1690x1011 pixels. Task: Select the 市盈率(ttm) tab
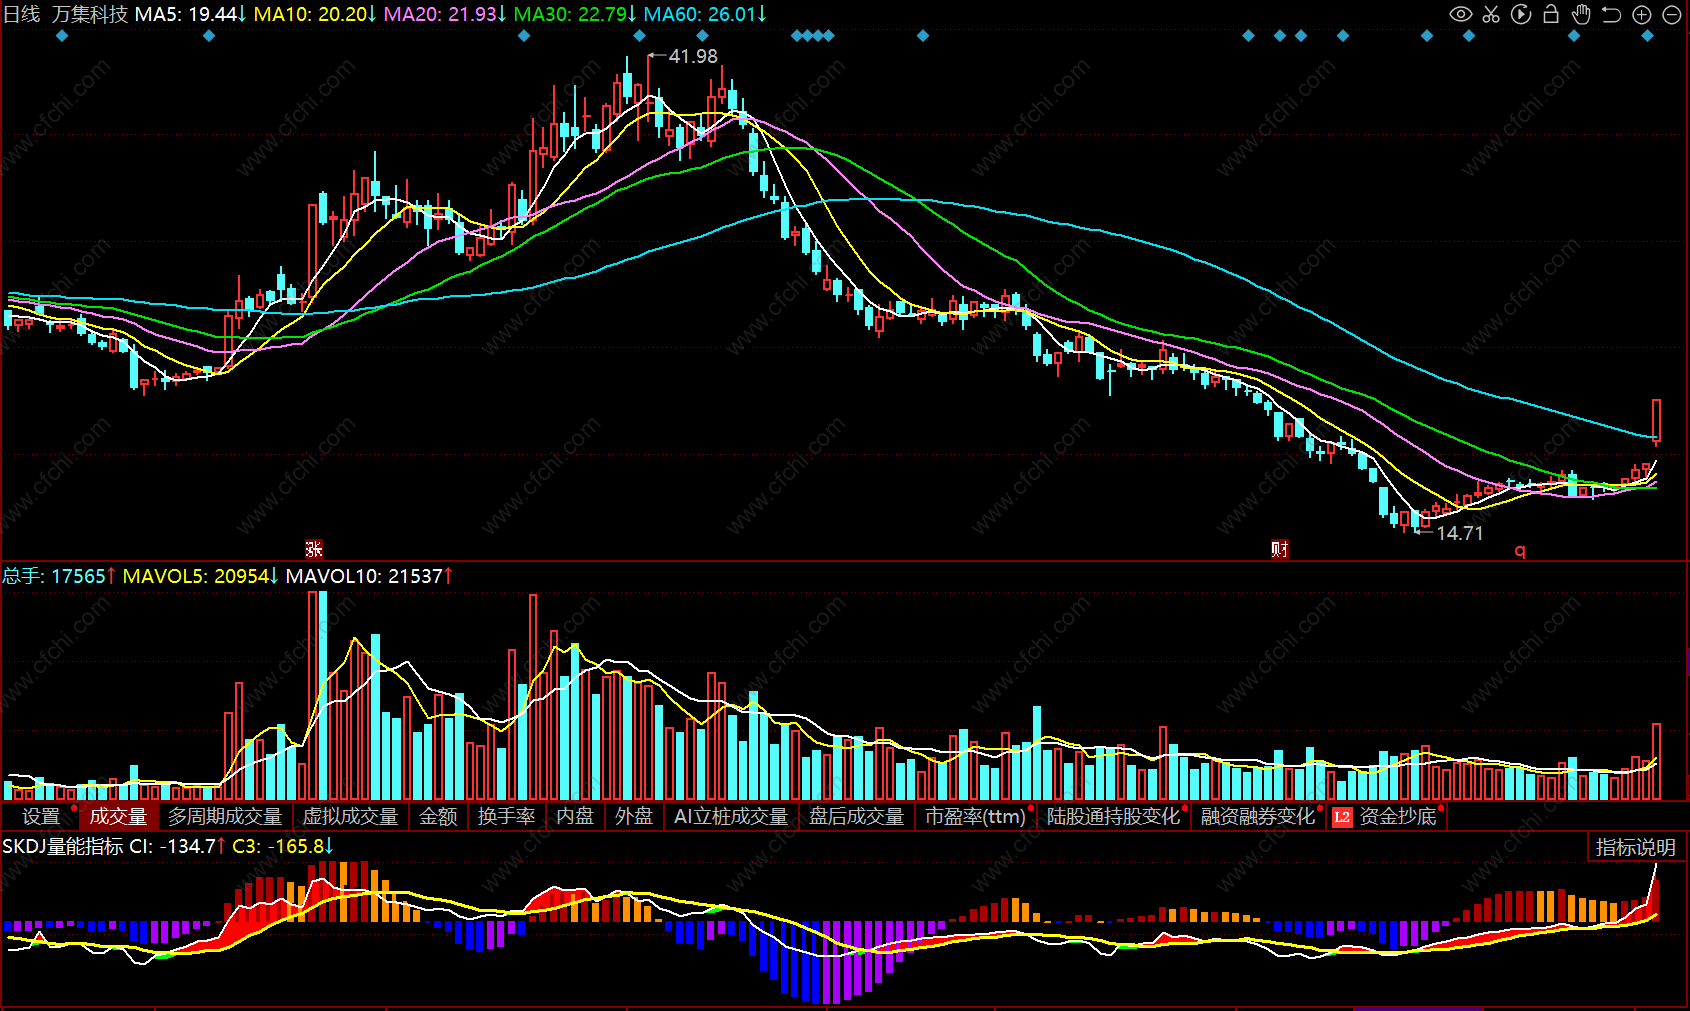(975, 817)
